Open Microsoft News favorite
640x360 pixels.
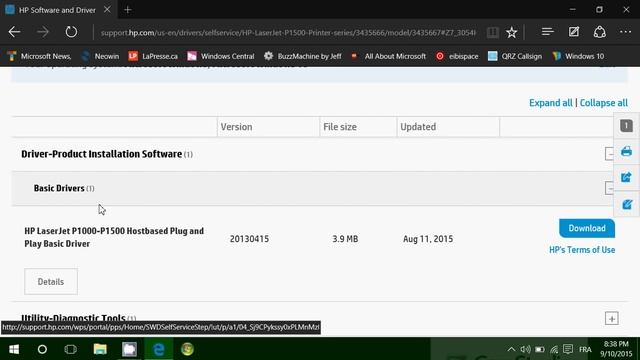pos(39,56)
